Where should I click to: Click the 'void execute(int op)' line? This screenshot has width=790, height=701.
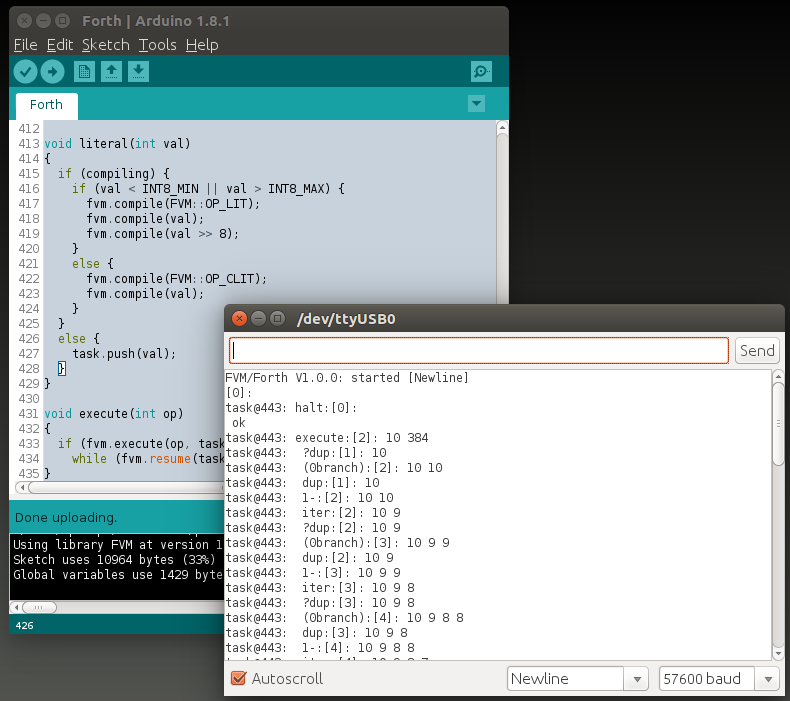(114, 414)
